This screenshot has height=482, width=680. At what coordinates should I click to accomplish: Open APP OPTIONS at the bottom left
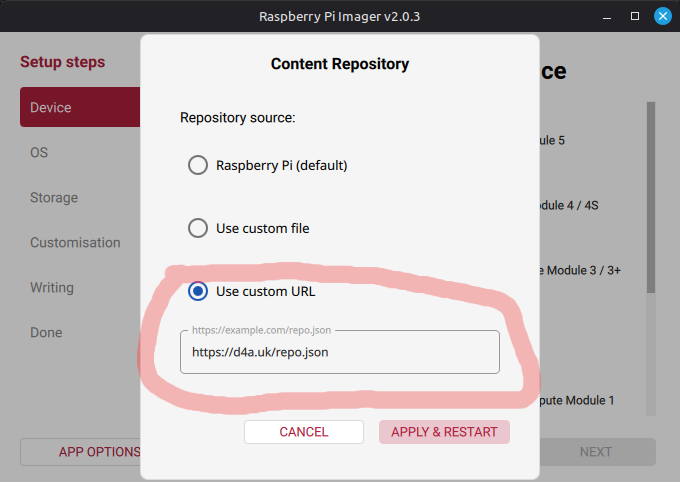pos(82,452)
